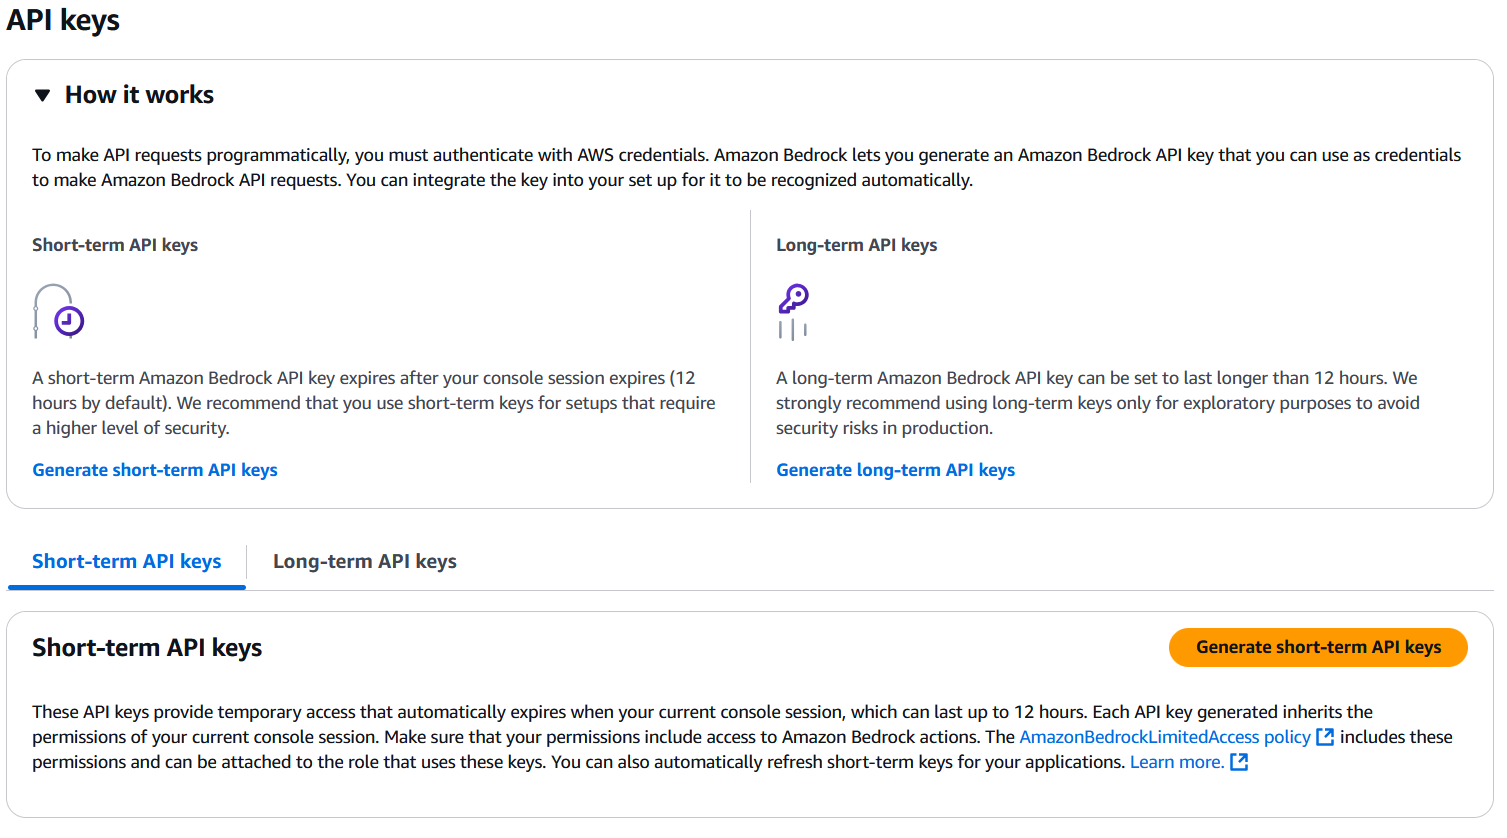
Task: Click the paragraph about authenticating with AWS credentials
Action: [746, 167]
